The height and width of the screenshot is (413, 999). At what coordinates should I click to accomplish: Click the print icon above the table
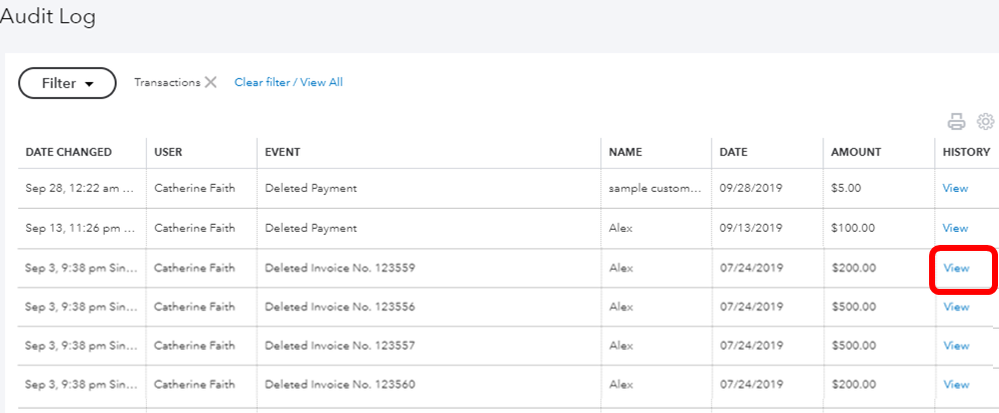pyautogui.click(x=956, y=122)
